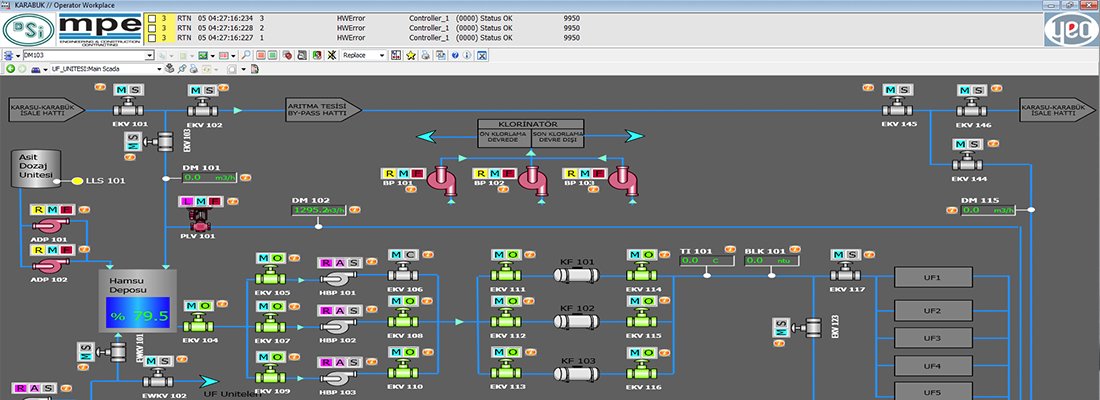Tick the second alarm row checkbox
Screen dimensions: 1100x400
point(150,28)
